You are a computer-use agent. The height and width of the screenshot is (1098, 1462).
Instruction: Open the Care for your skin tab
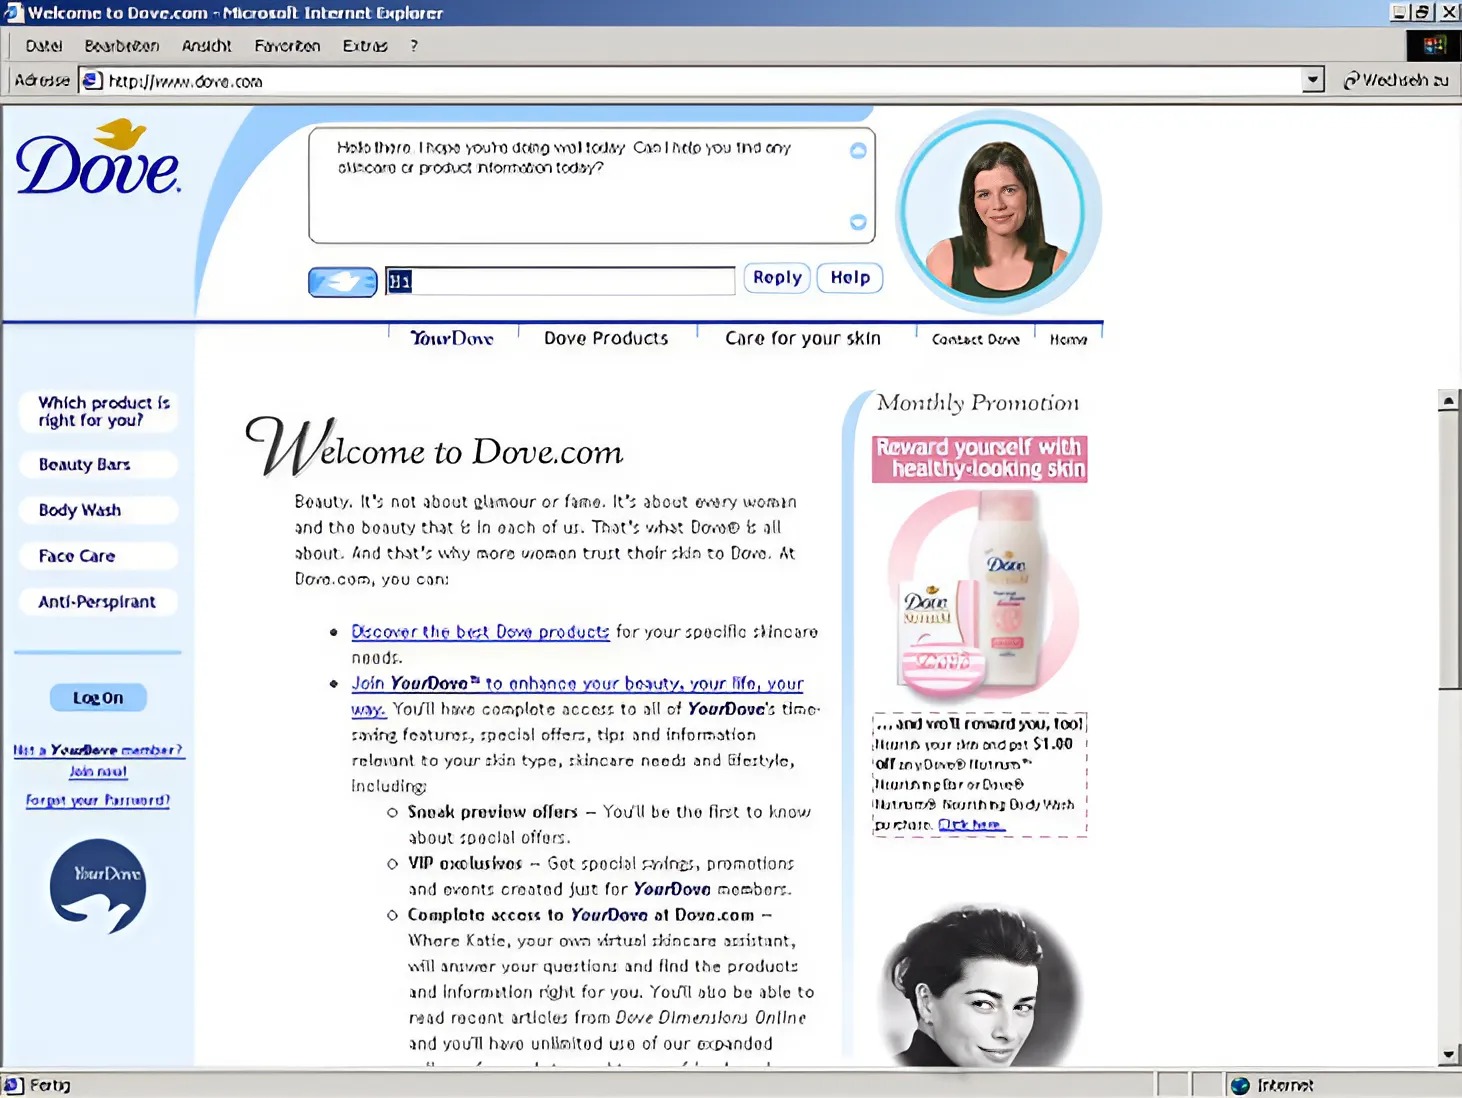click(x=803, y=339)
